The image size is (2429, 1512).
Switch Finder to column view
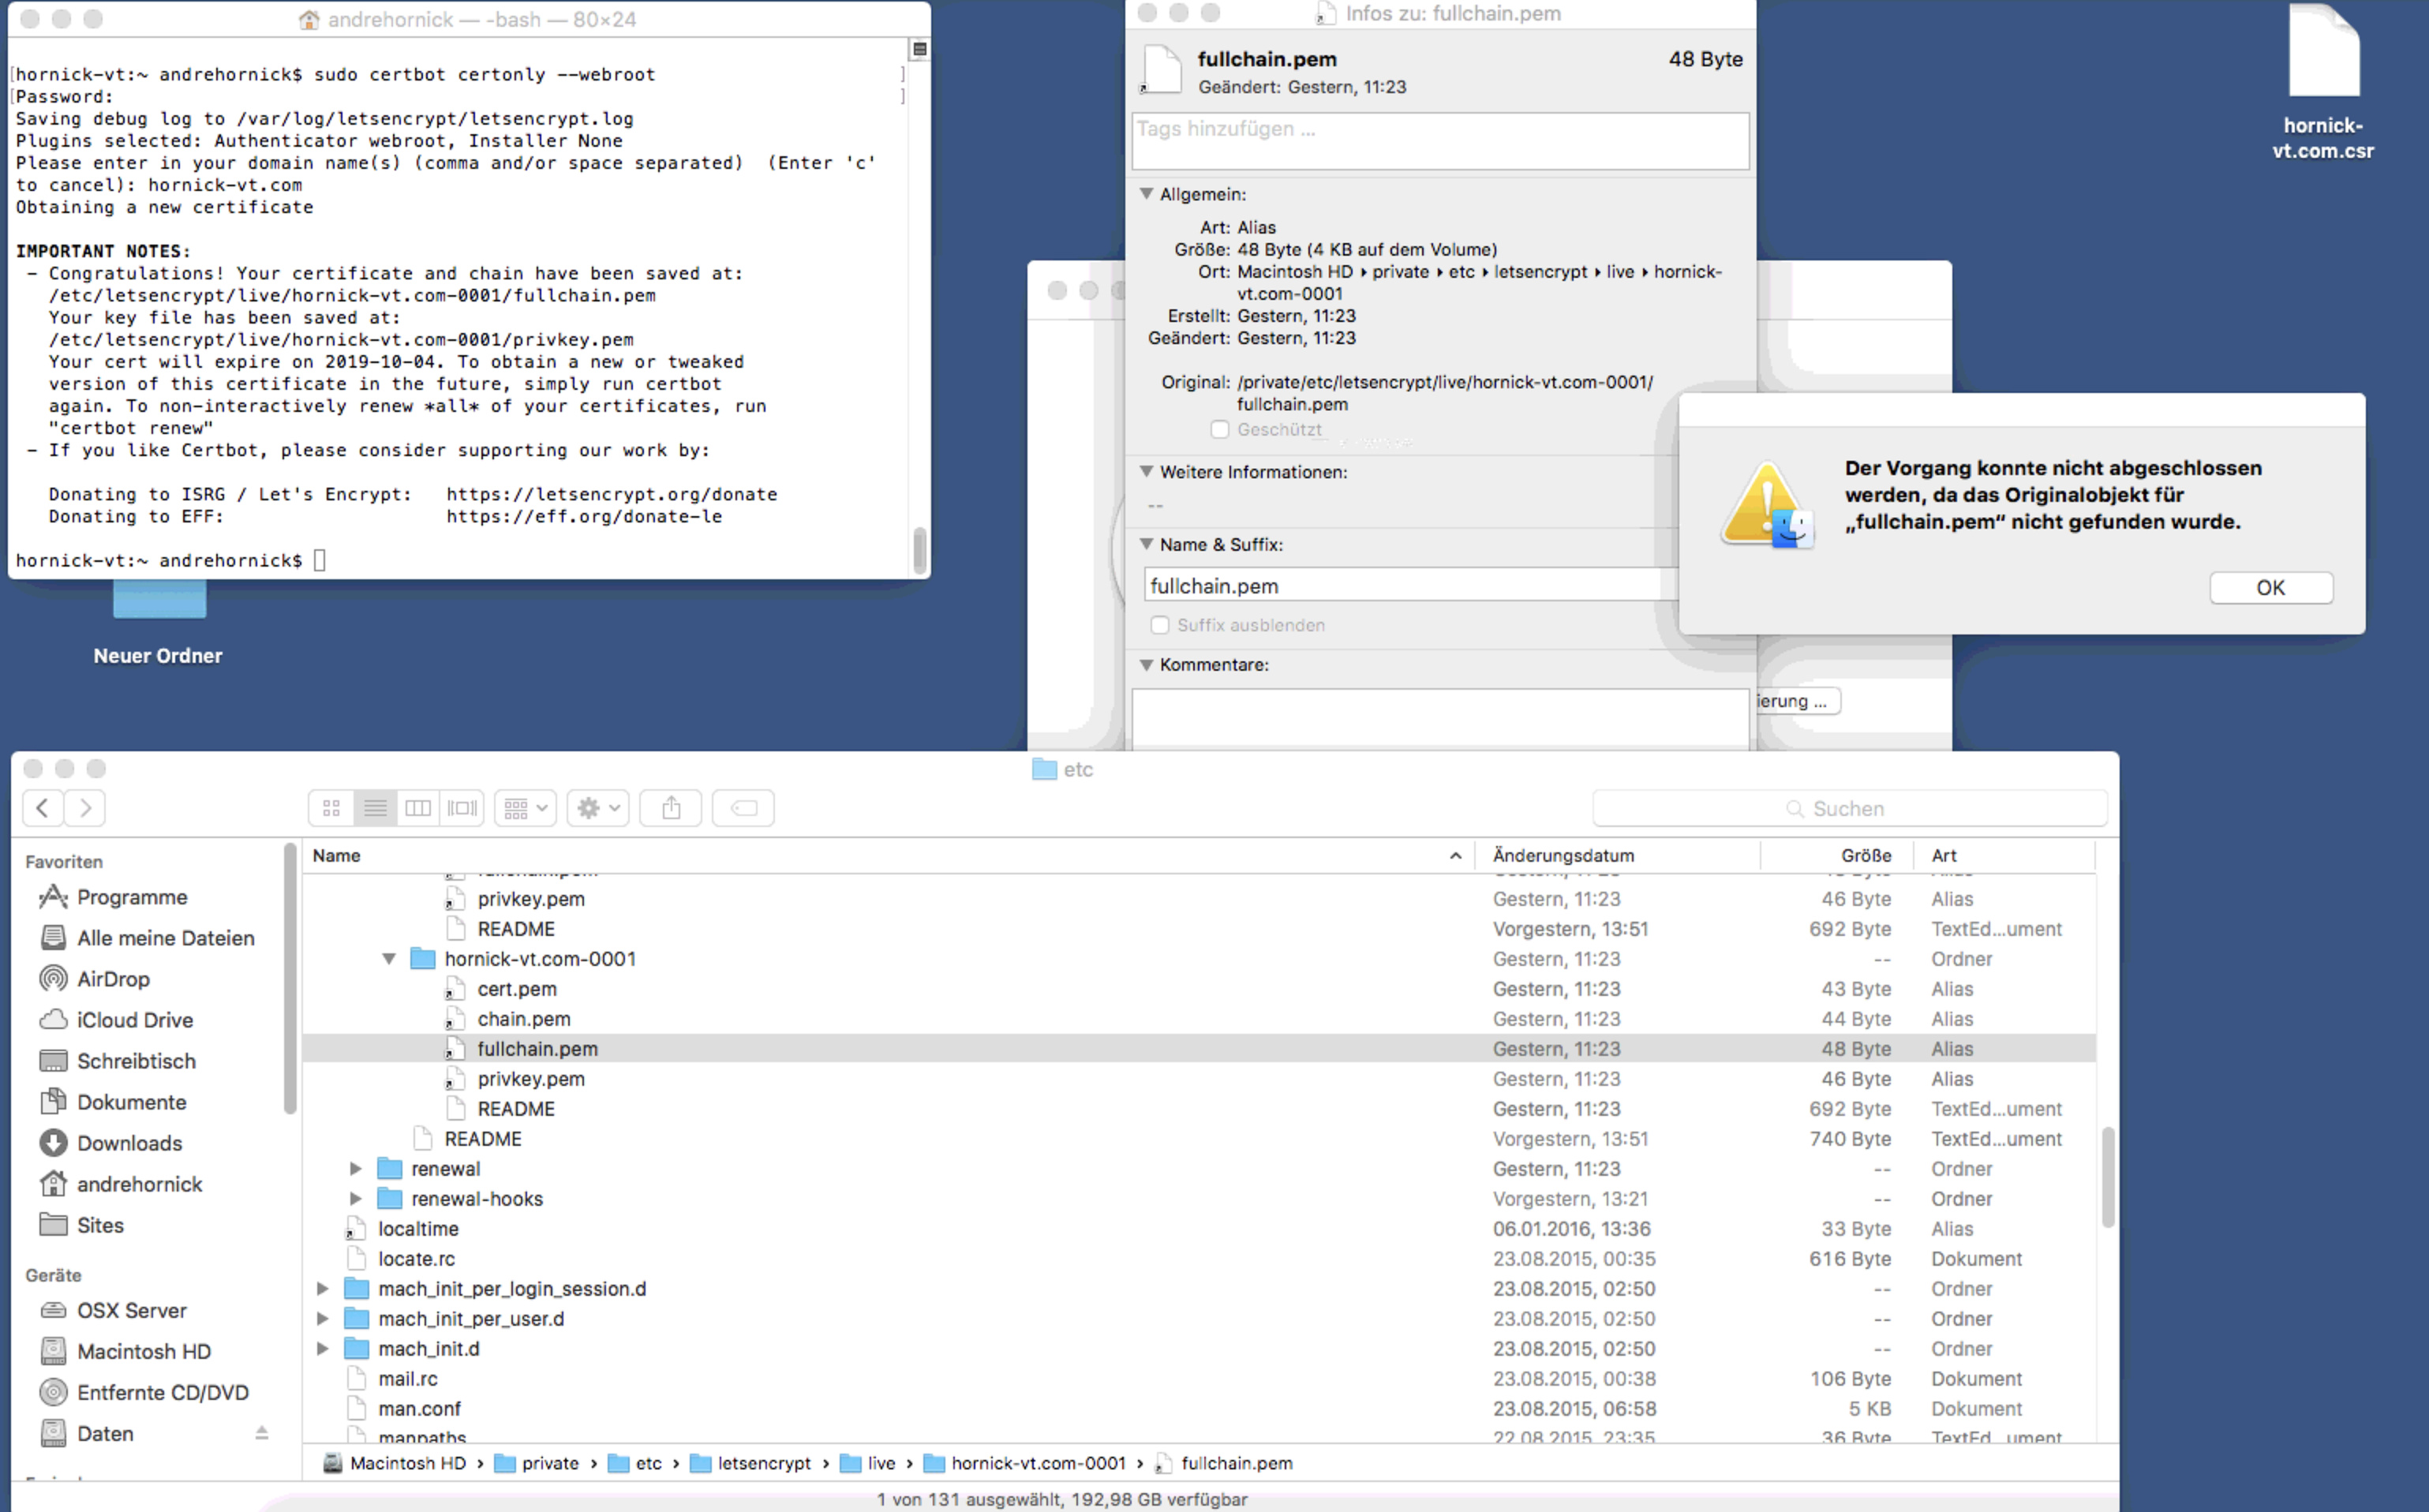pyautogui.click(x=418, y=808)
